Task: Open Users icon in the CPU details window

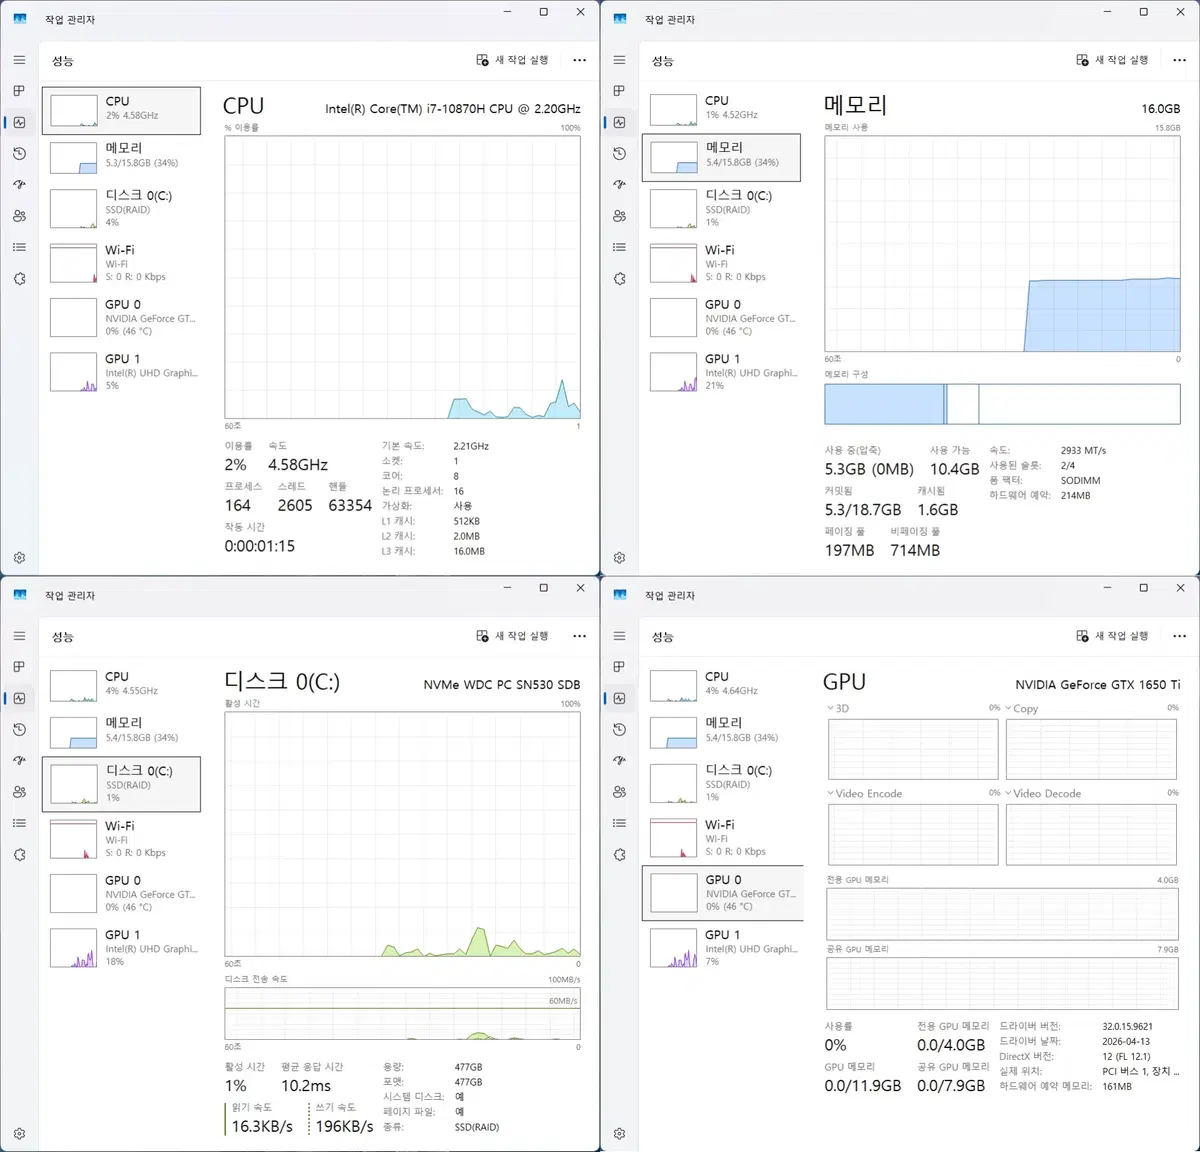Action: (x=19, y=216)
